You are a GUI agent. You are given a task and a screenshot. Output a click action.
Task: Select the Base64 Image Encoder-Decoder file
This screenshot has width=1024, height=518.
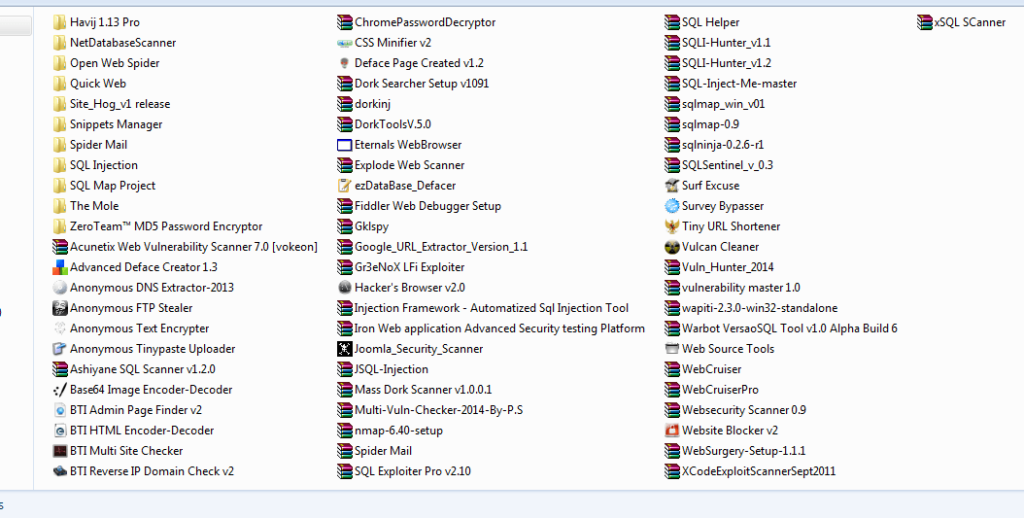(x=150, y=390)
